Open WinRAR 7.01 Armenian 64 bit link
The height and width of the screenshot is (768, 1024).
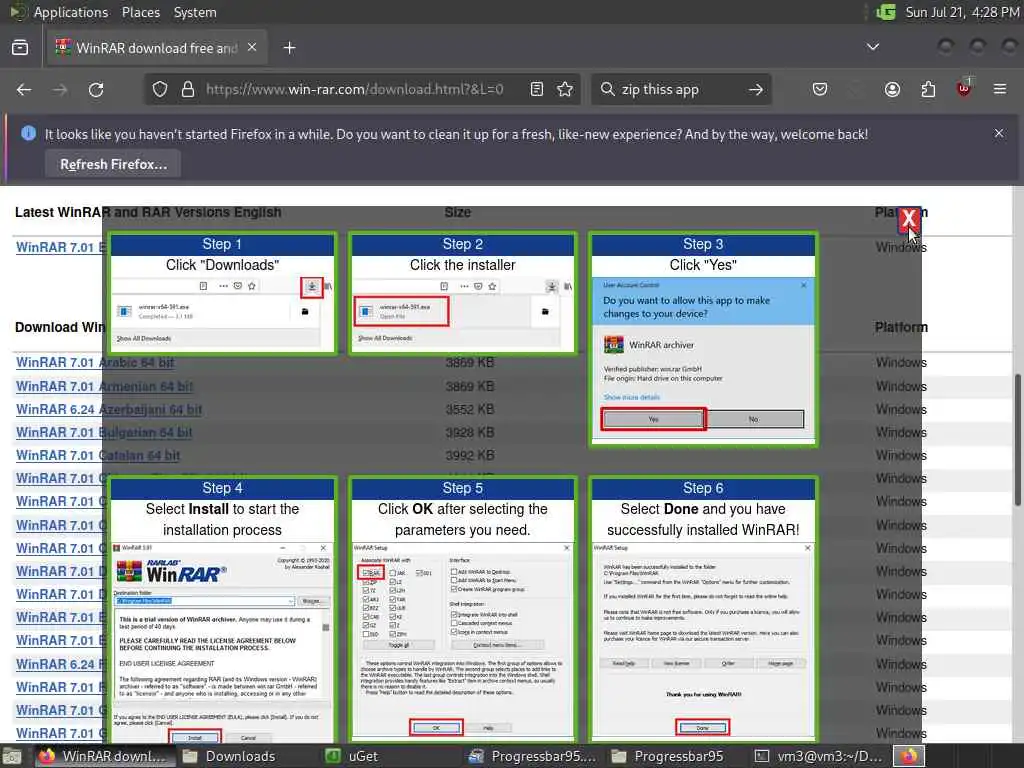104,386
